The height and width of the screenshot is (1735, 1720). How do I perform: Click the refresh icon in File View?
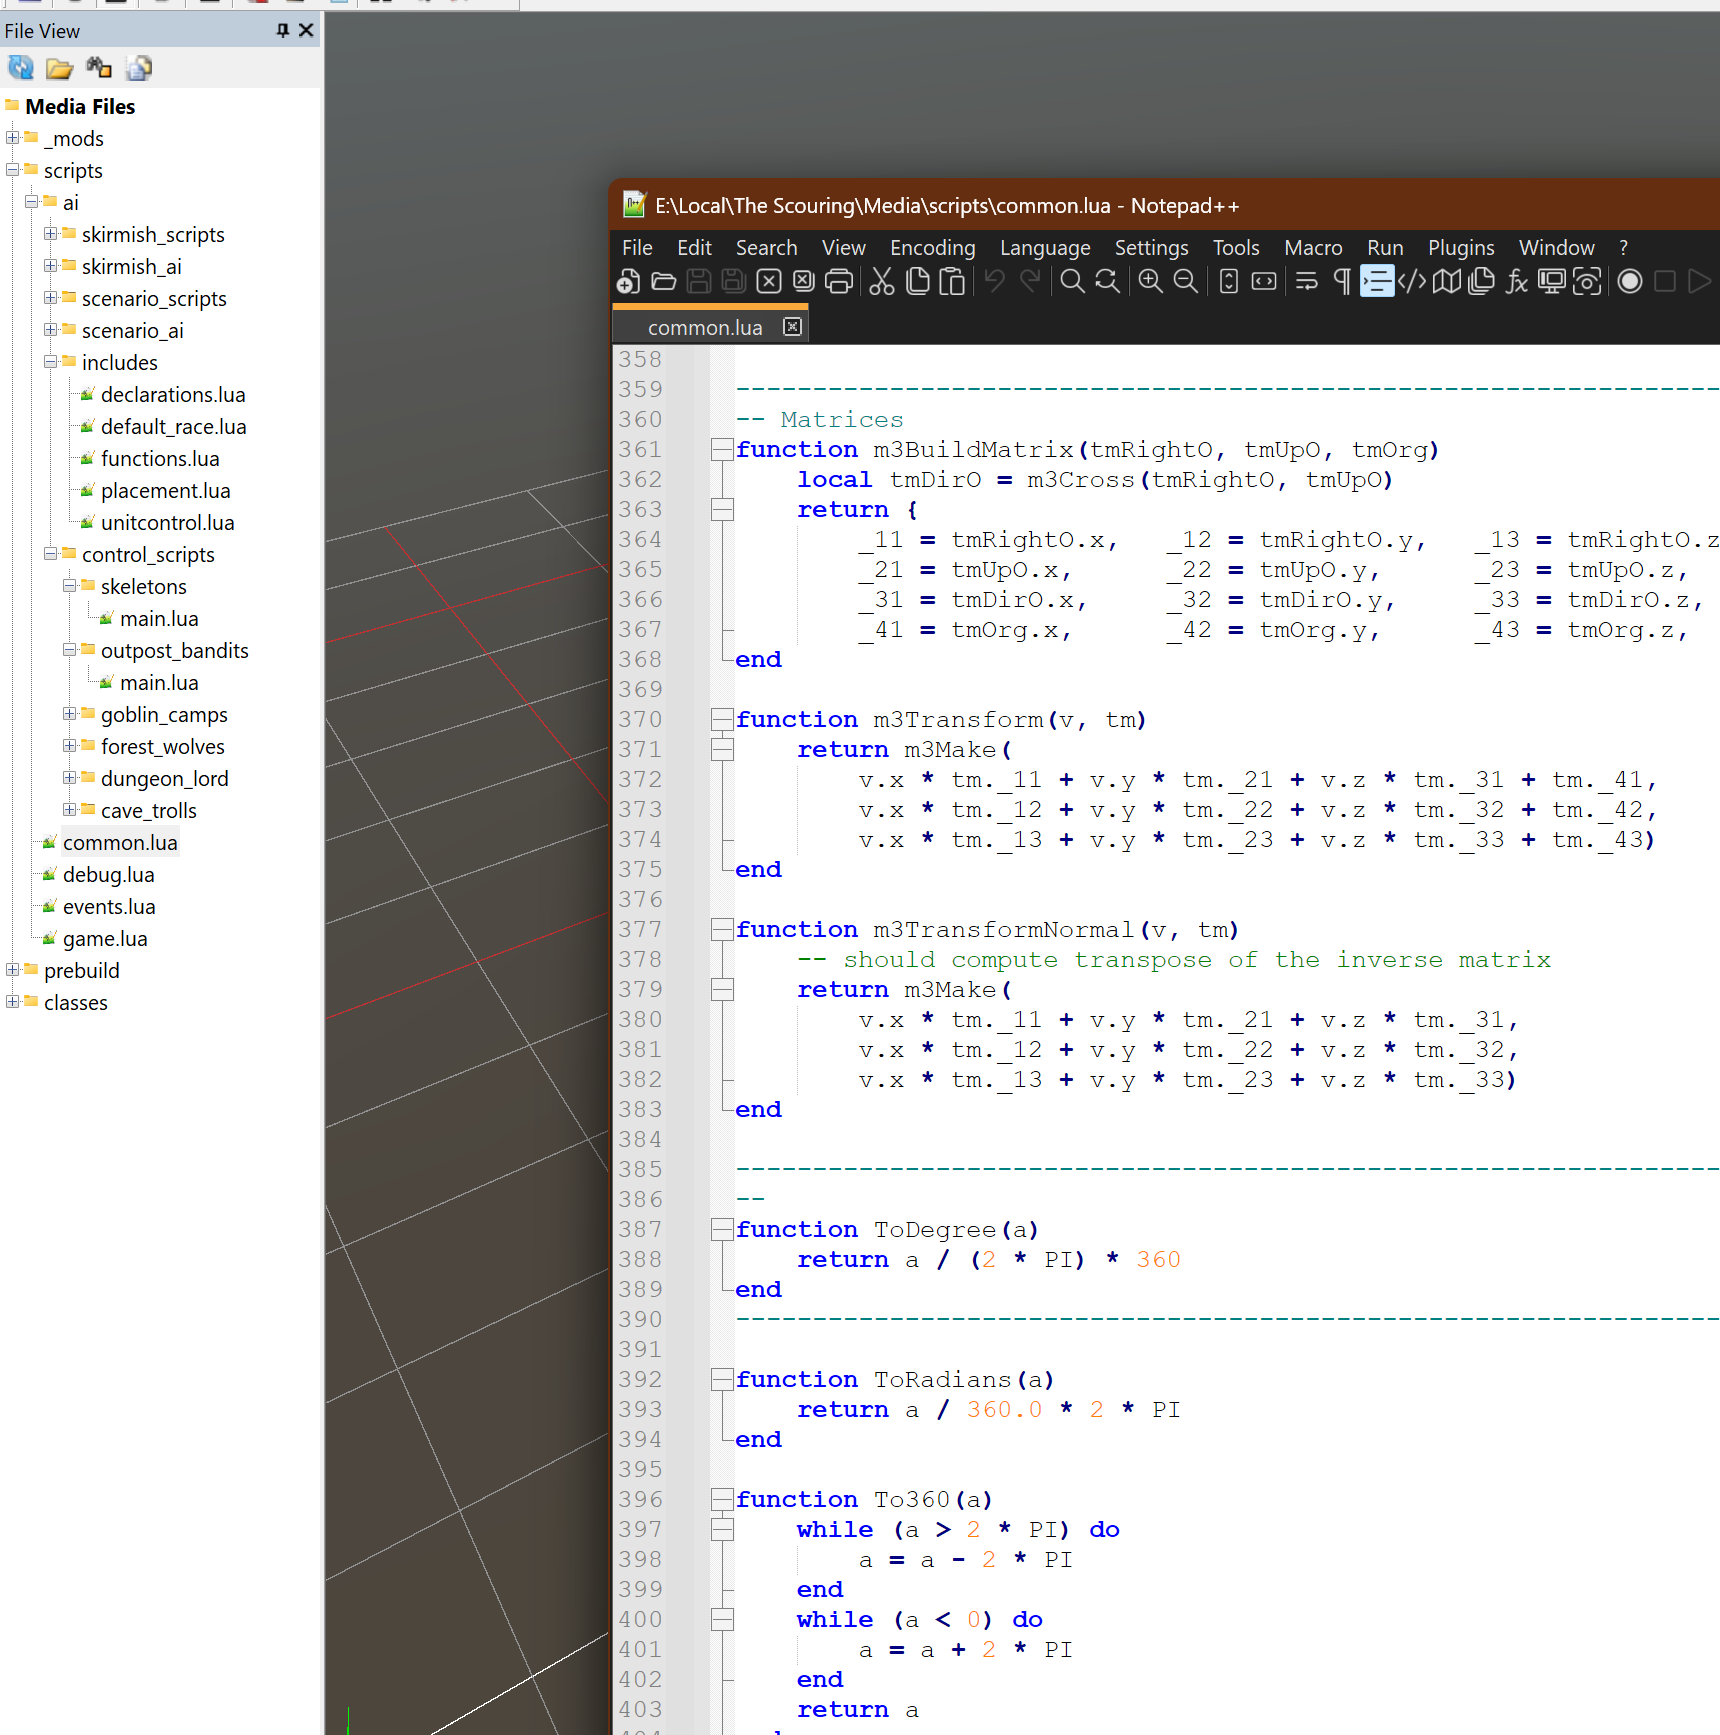coord(21,68)
